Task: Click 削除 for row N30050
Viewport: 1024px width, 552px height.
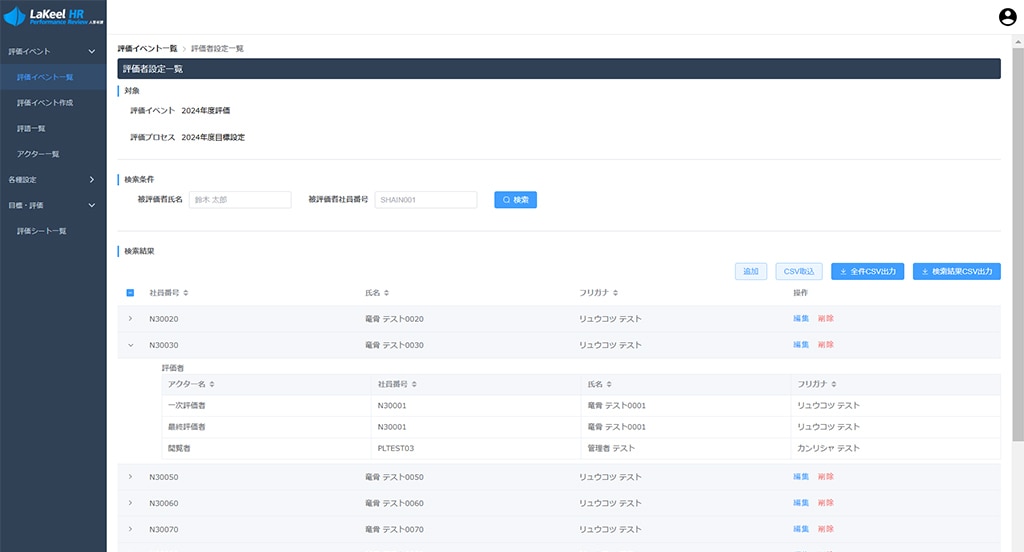Action: tap(825, 477)
